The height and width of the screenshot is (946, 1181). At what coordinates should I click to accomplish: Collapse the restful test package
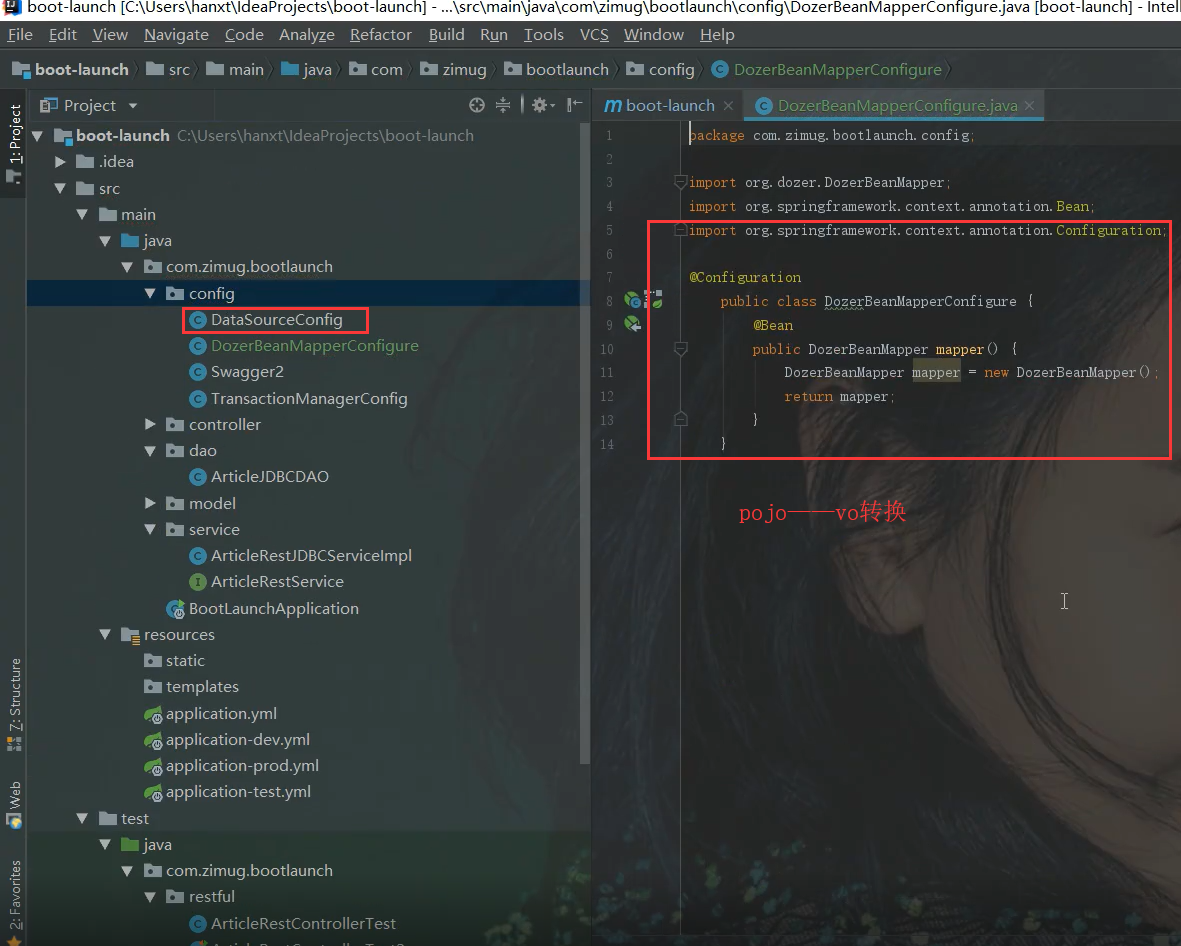(x=150, y=897)
